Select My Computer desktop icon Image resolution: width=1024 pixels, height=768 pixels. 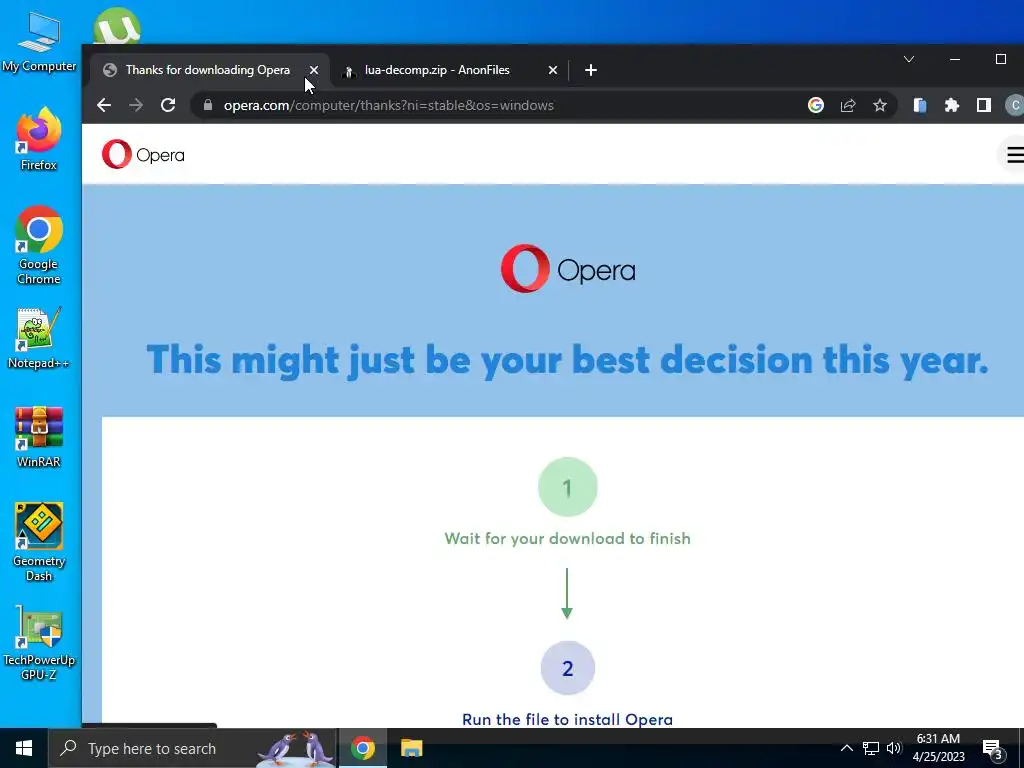[39, 42]
